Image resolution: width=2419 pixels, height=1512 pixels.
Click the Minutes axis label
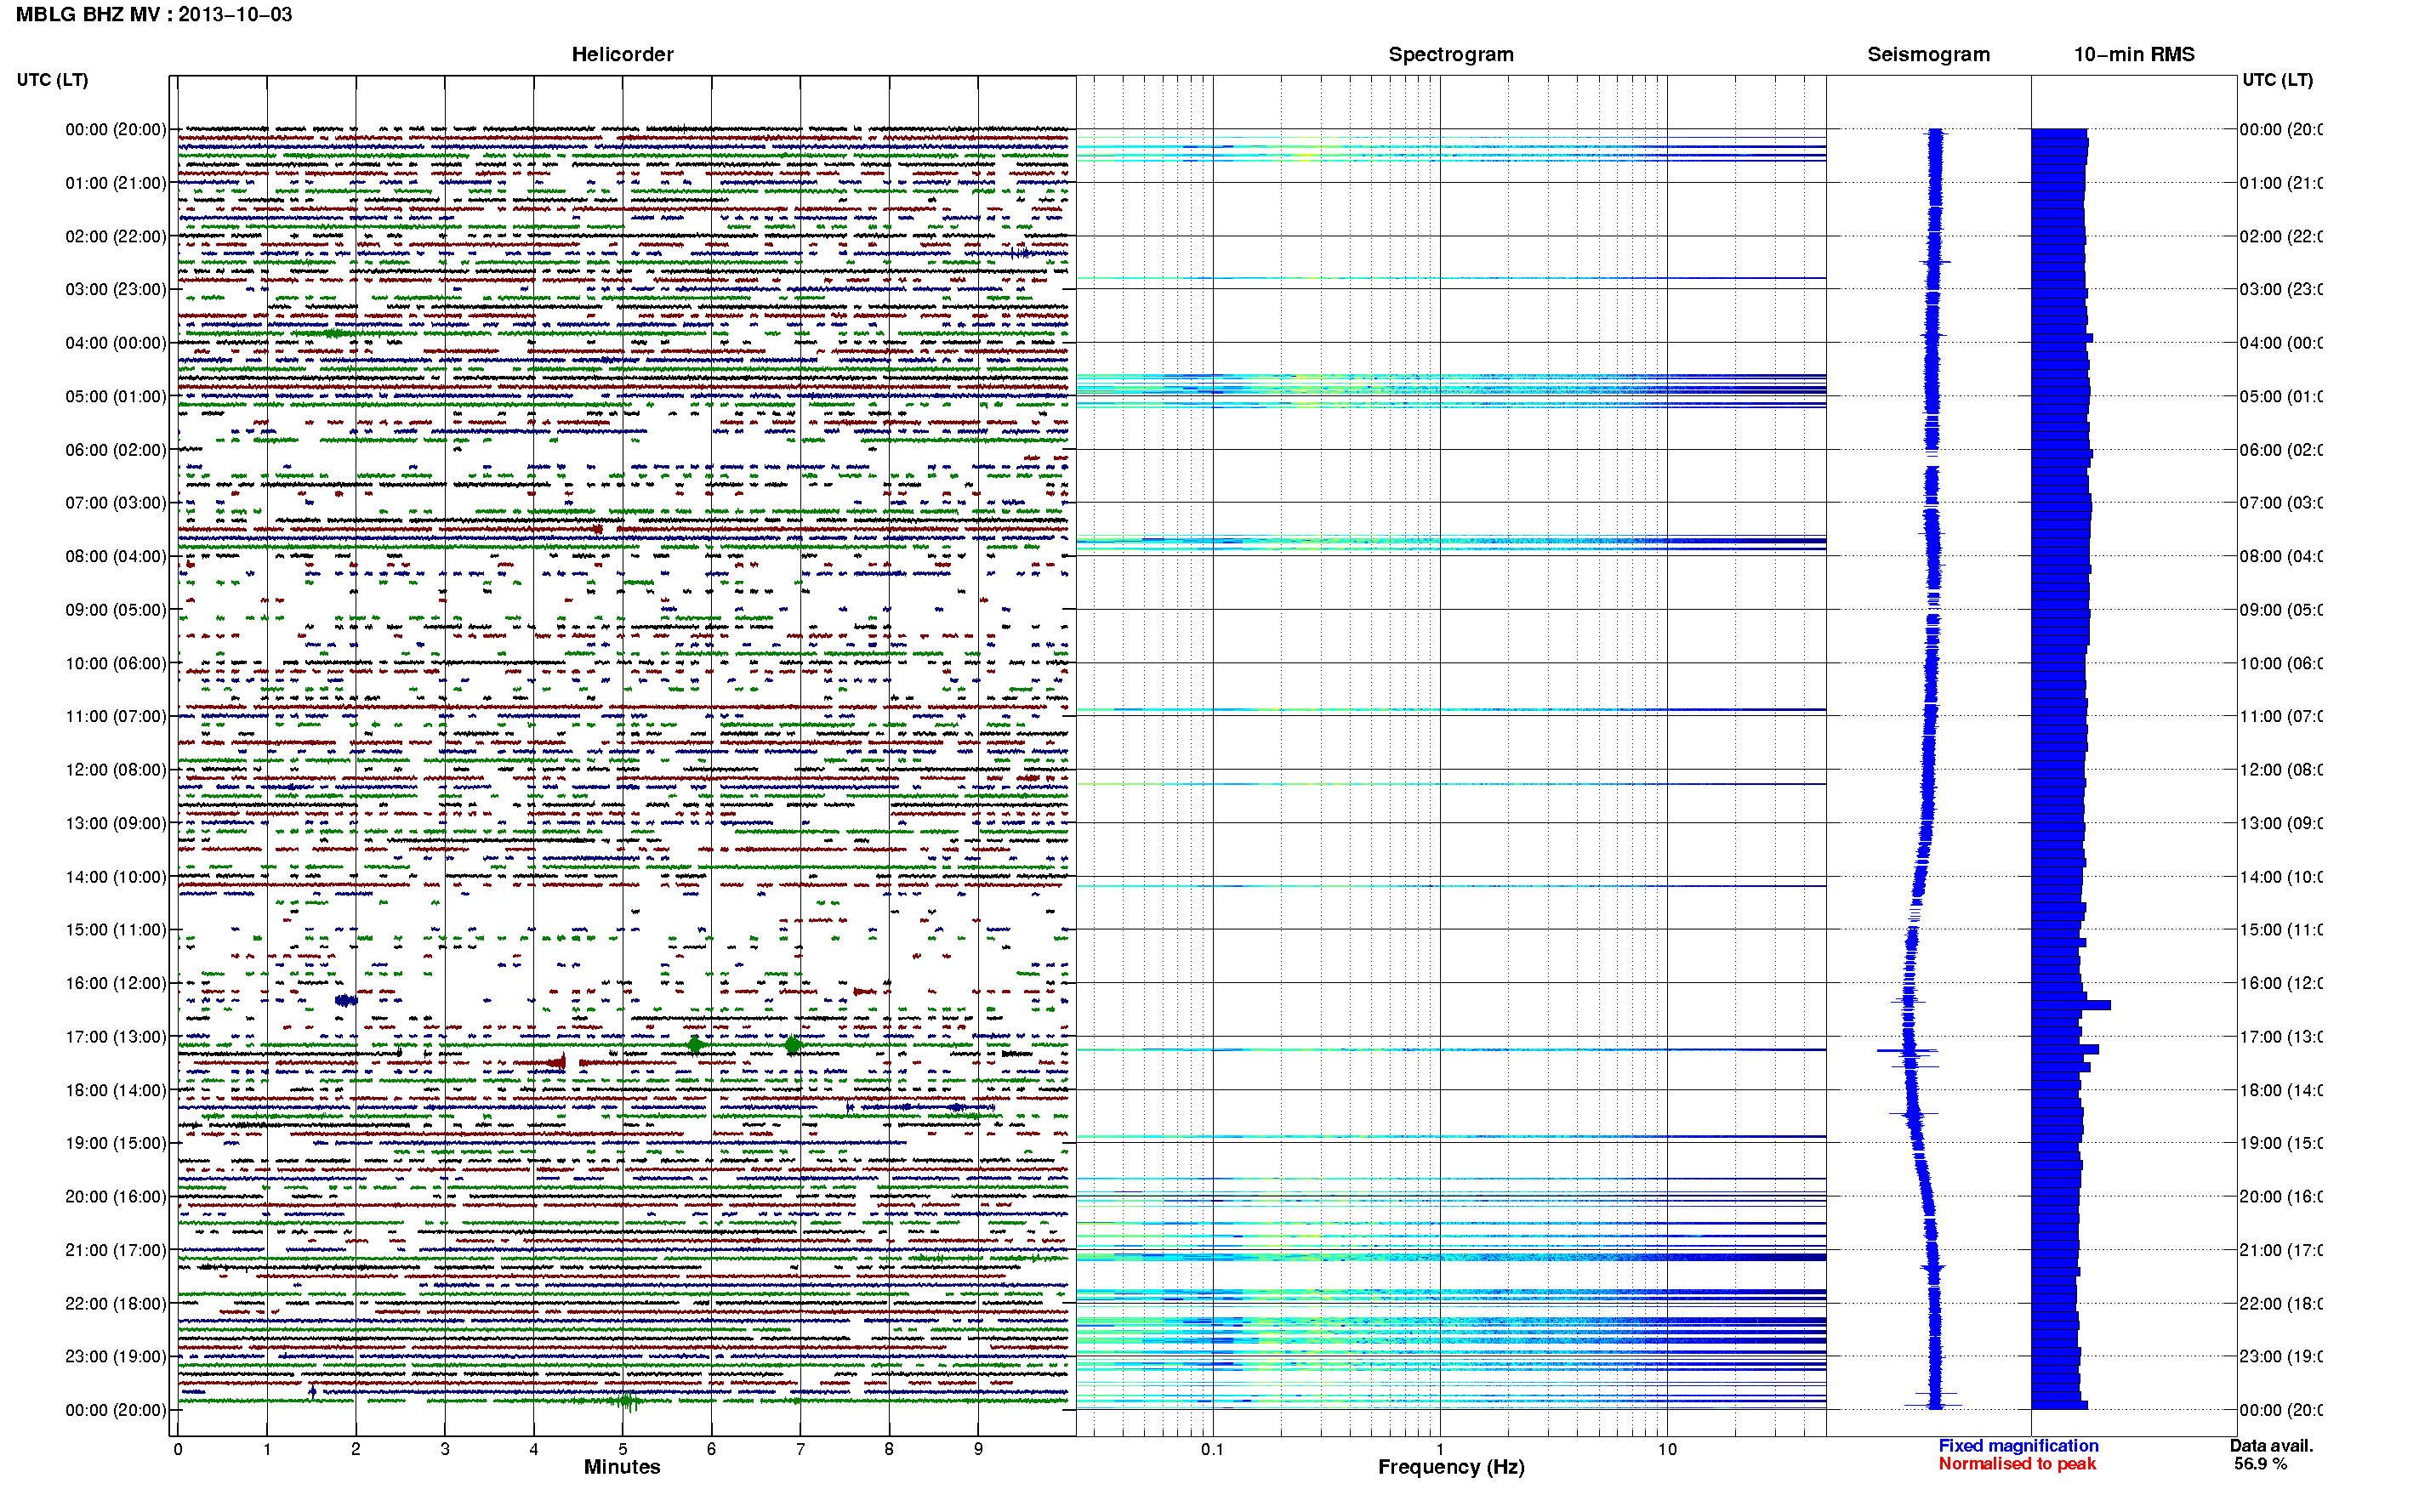point(622,1467)
